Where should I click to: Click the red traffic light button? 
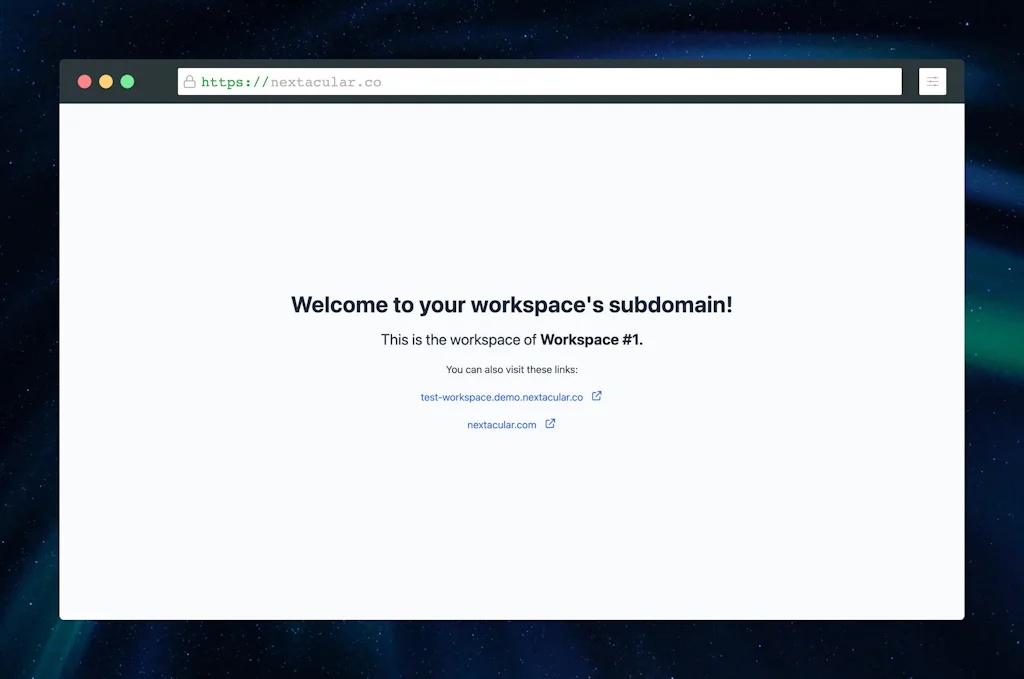(x=85, y=81)
